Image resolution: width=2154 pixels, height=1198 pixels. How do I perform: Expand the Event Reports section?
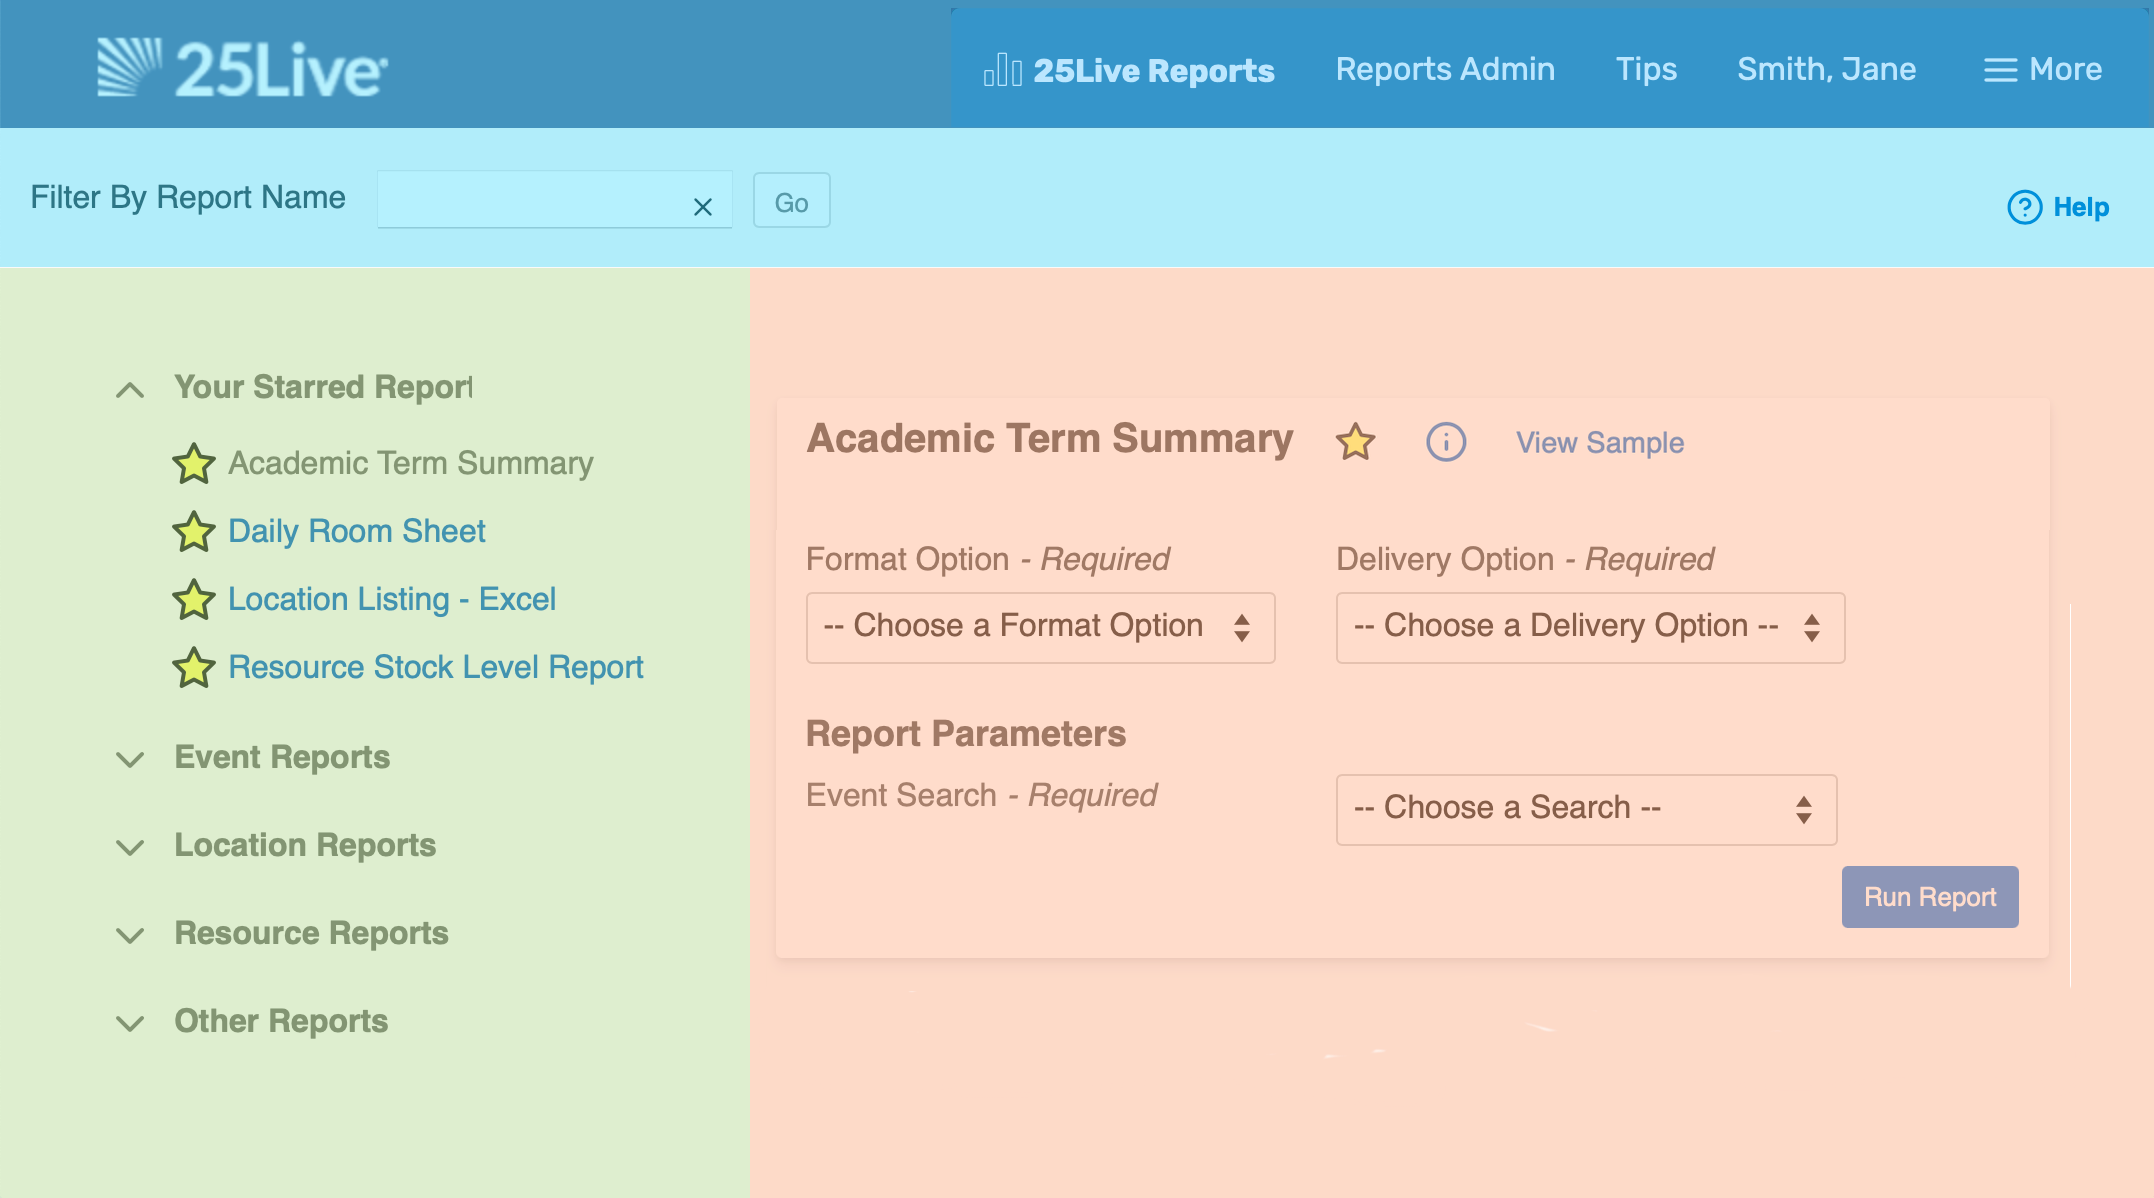[130, 759]
